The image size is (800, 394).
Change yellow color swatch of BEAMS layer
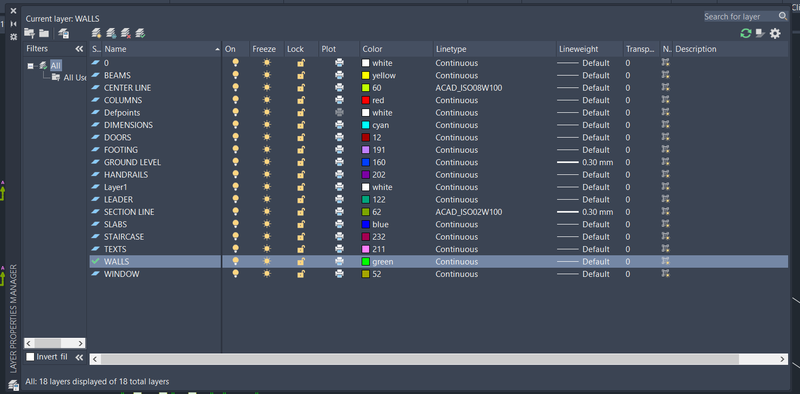(x=365, y=75)
